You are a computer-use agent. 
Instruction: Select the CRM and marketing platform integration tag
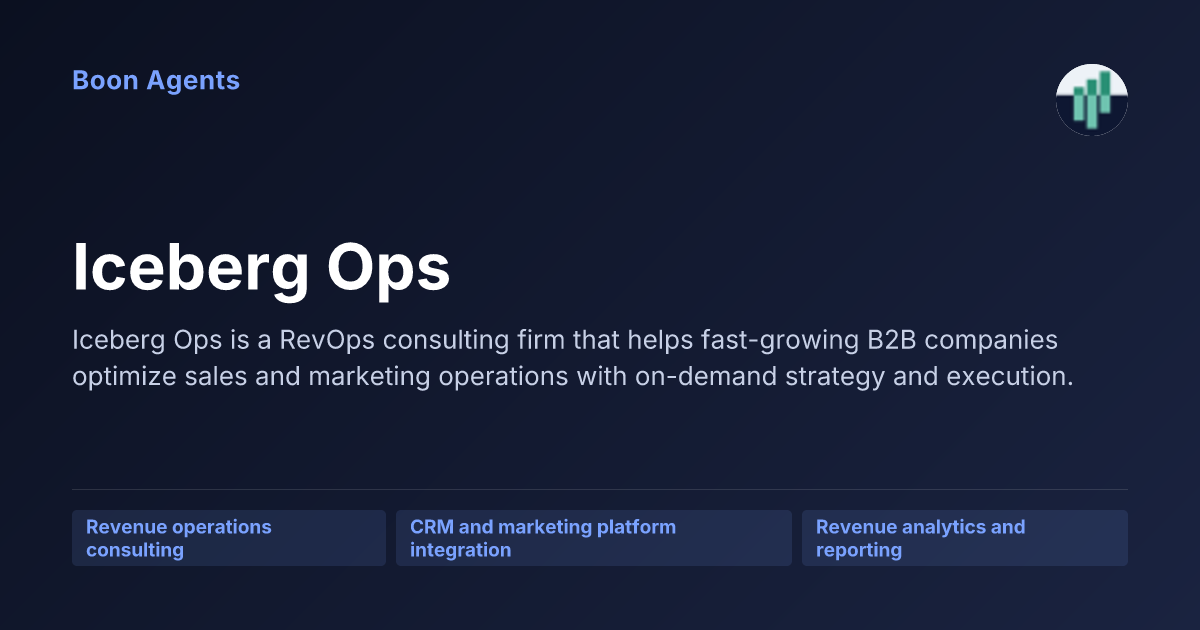(594, 538)
